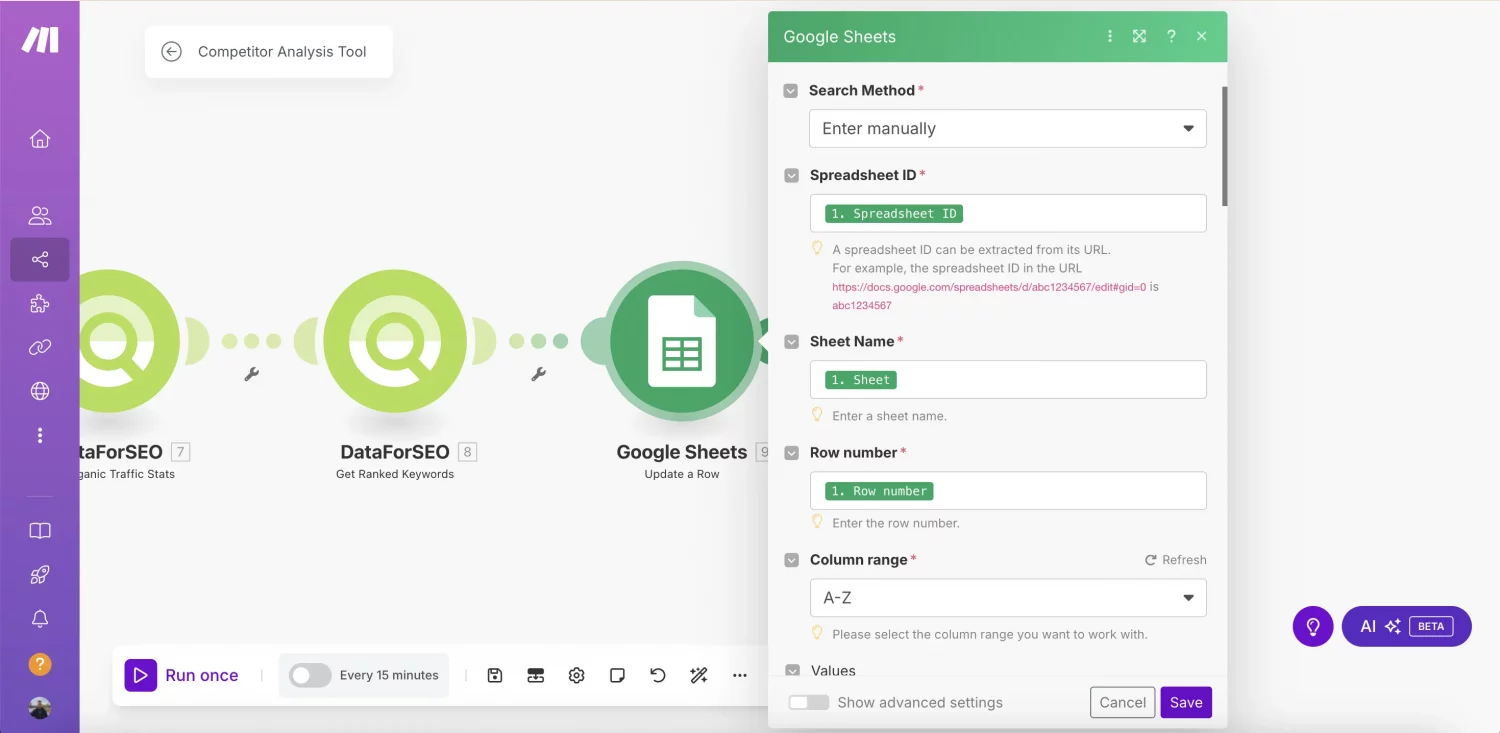Image resolution: width=1500 pixels, height=733 pixels.
Task: Open Templates puzzle icon in sidebar
Action: tap(40, 304)
